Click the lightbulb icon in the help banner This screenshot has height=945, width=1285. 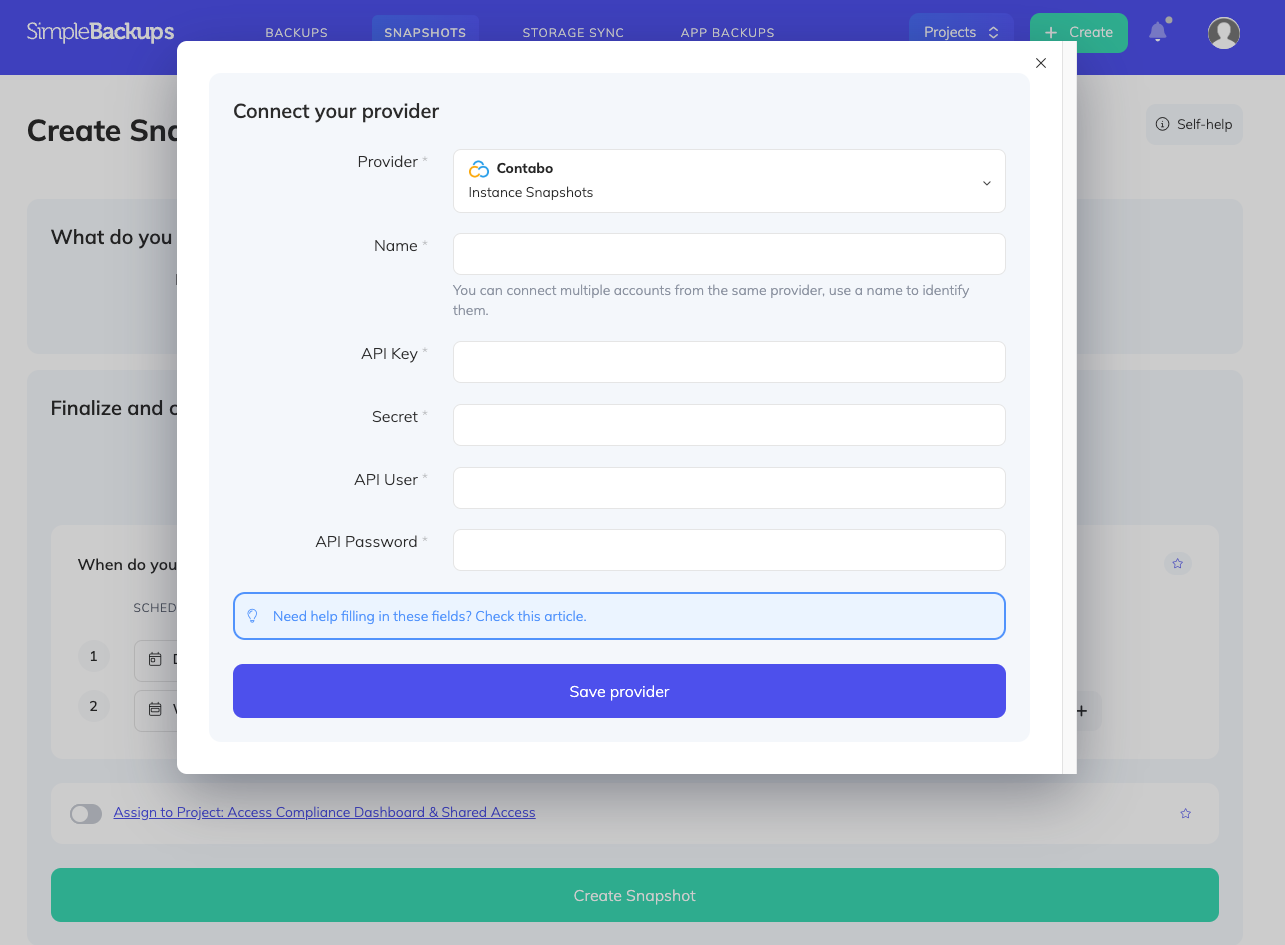[252, 616]
